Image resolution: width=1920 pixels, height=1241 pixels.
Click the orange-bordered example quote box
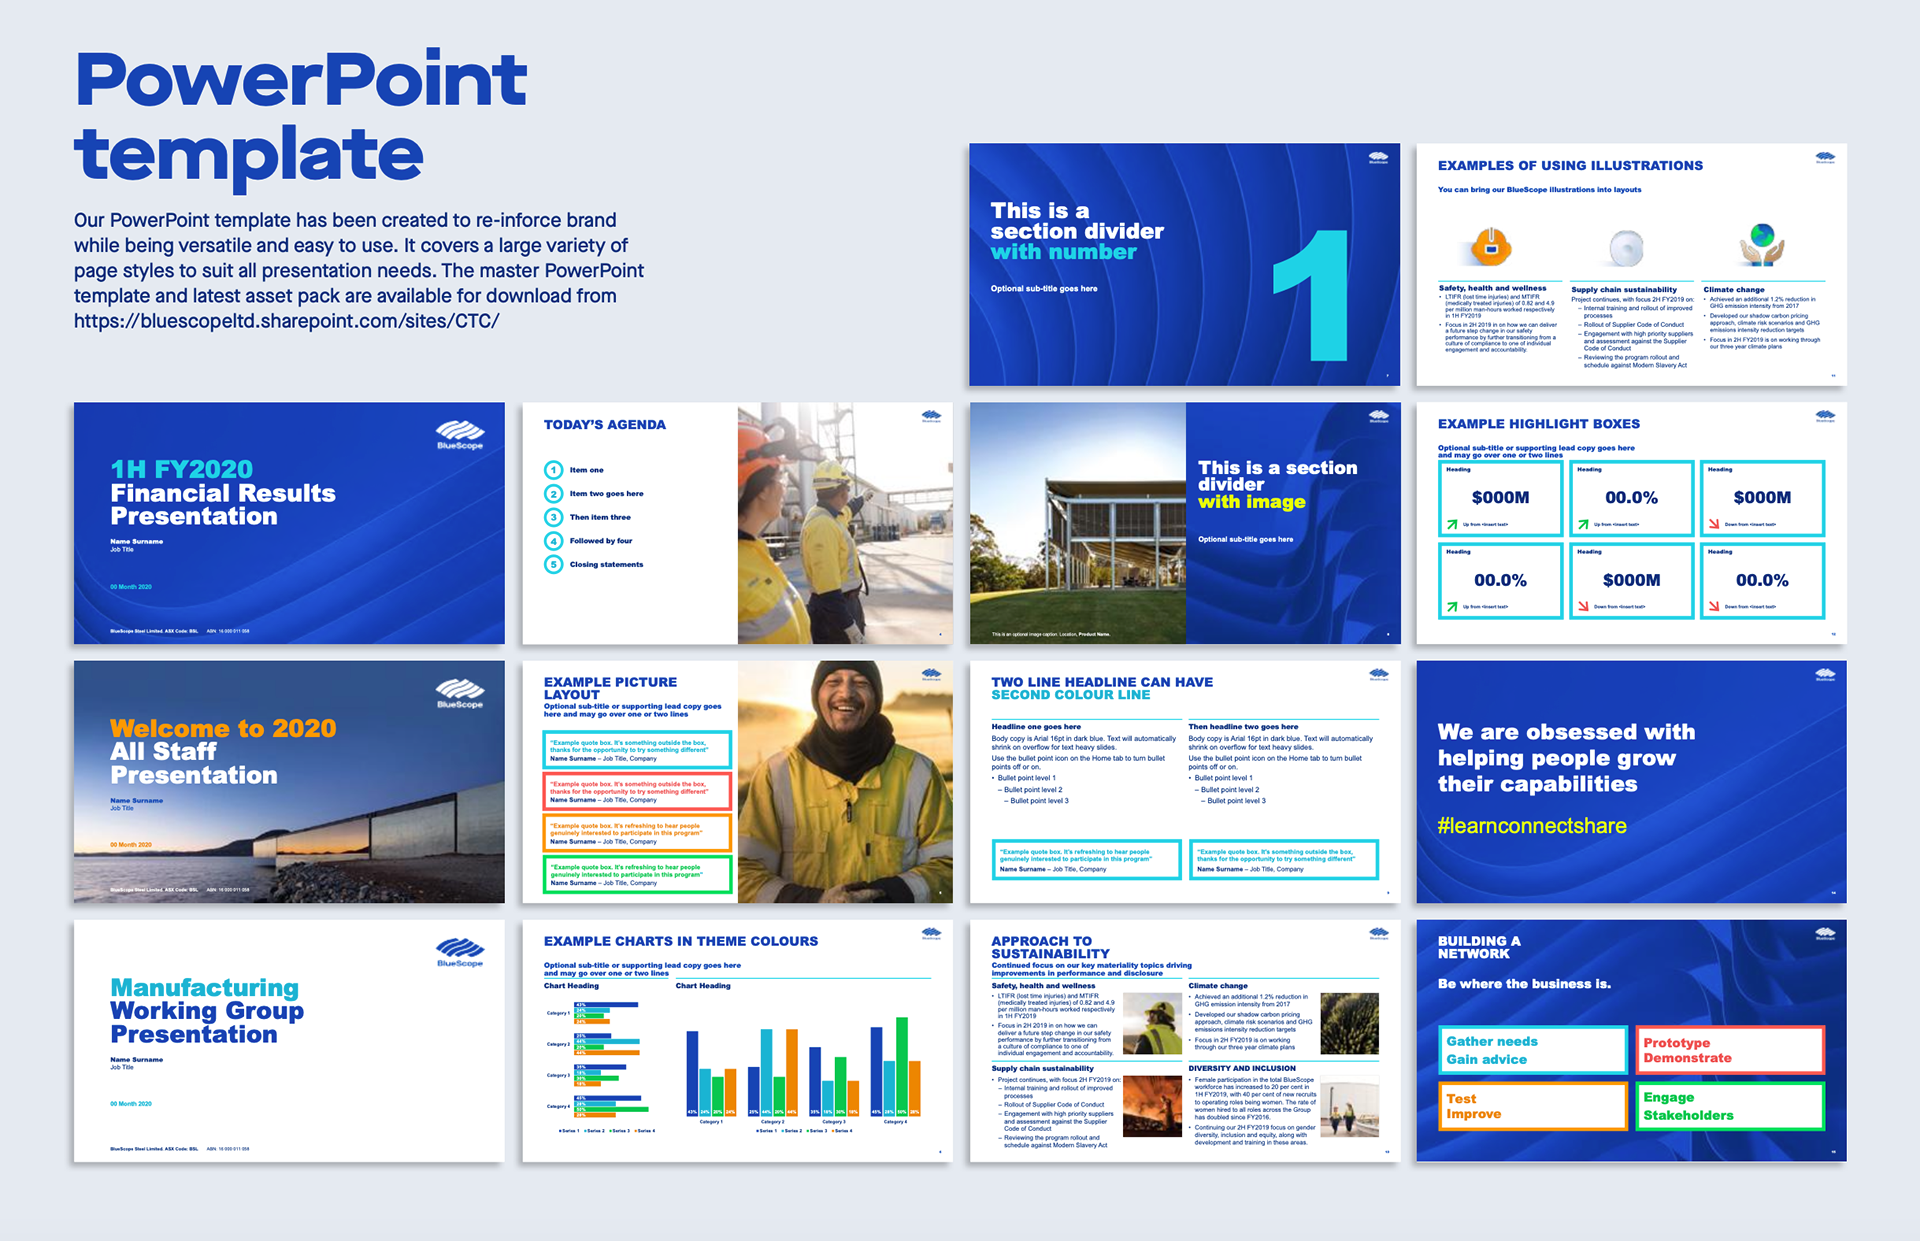637,833
